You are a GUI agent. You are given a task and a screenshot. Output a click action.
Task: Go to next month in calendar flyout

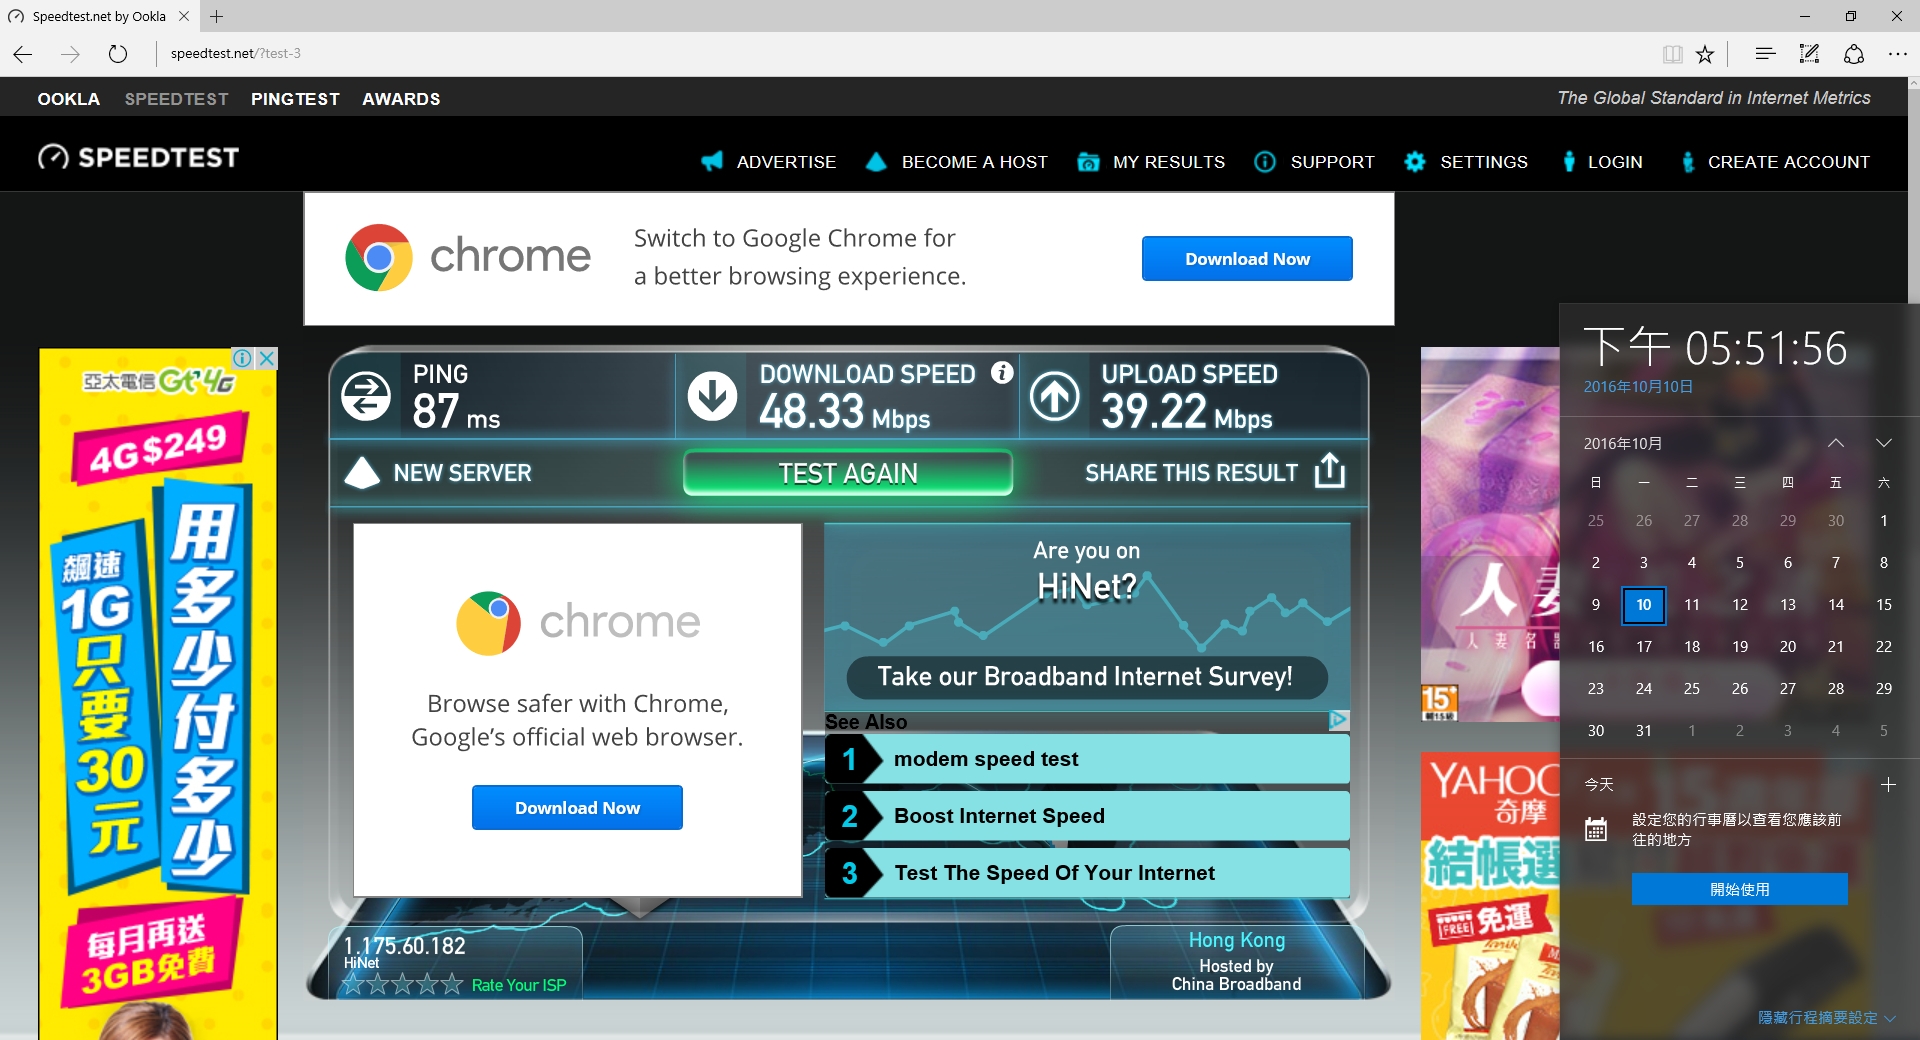[x=1884, y=443]
